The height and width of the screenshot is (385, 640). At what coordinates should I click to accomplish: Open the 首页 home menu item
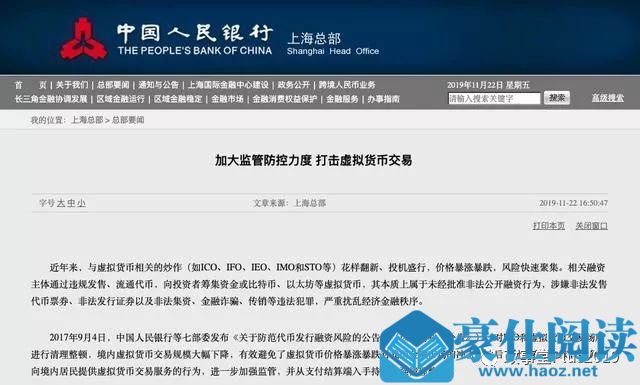click(31, 85)
